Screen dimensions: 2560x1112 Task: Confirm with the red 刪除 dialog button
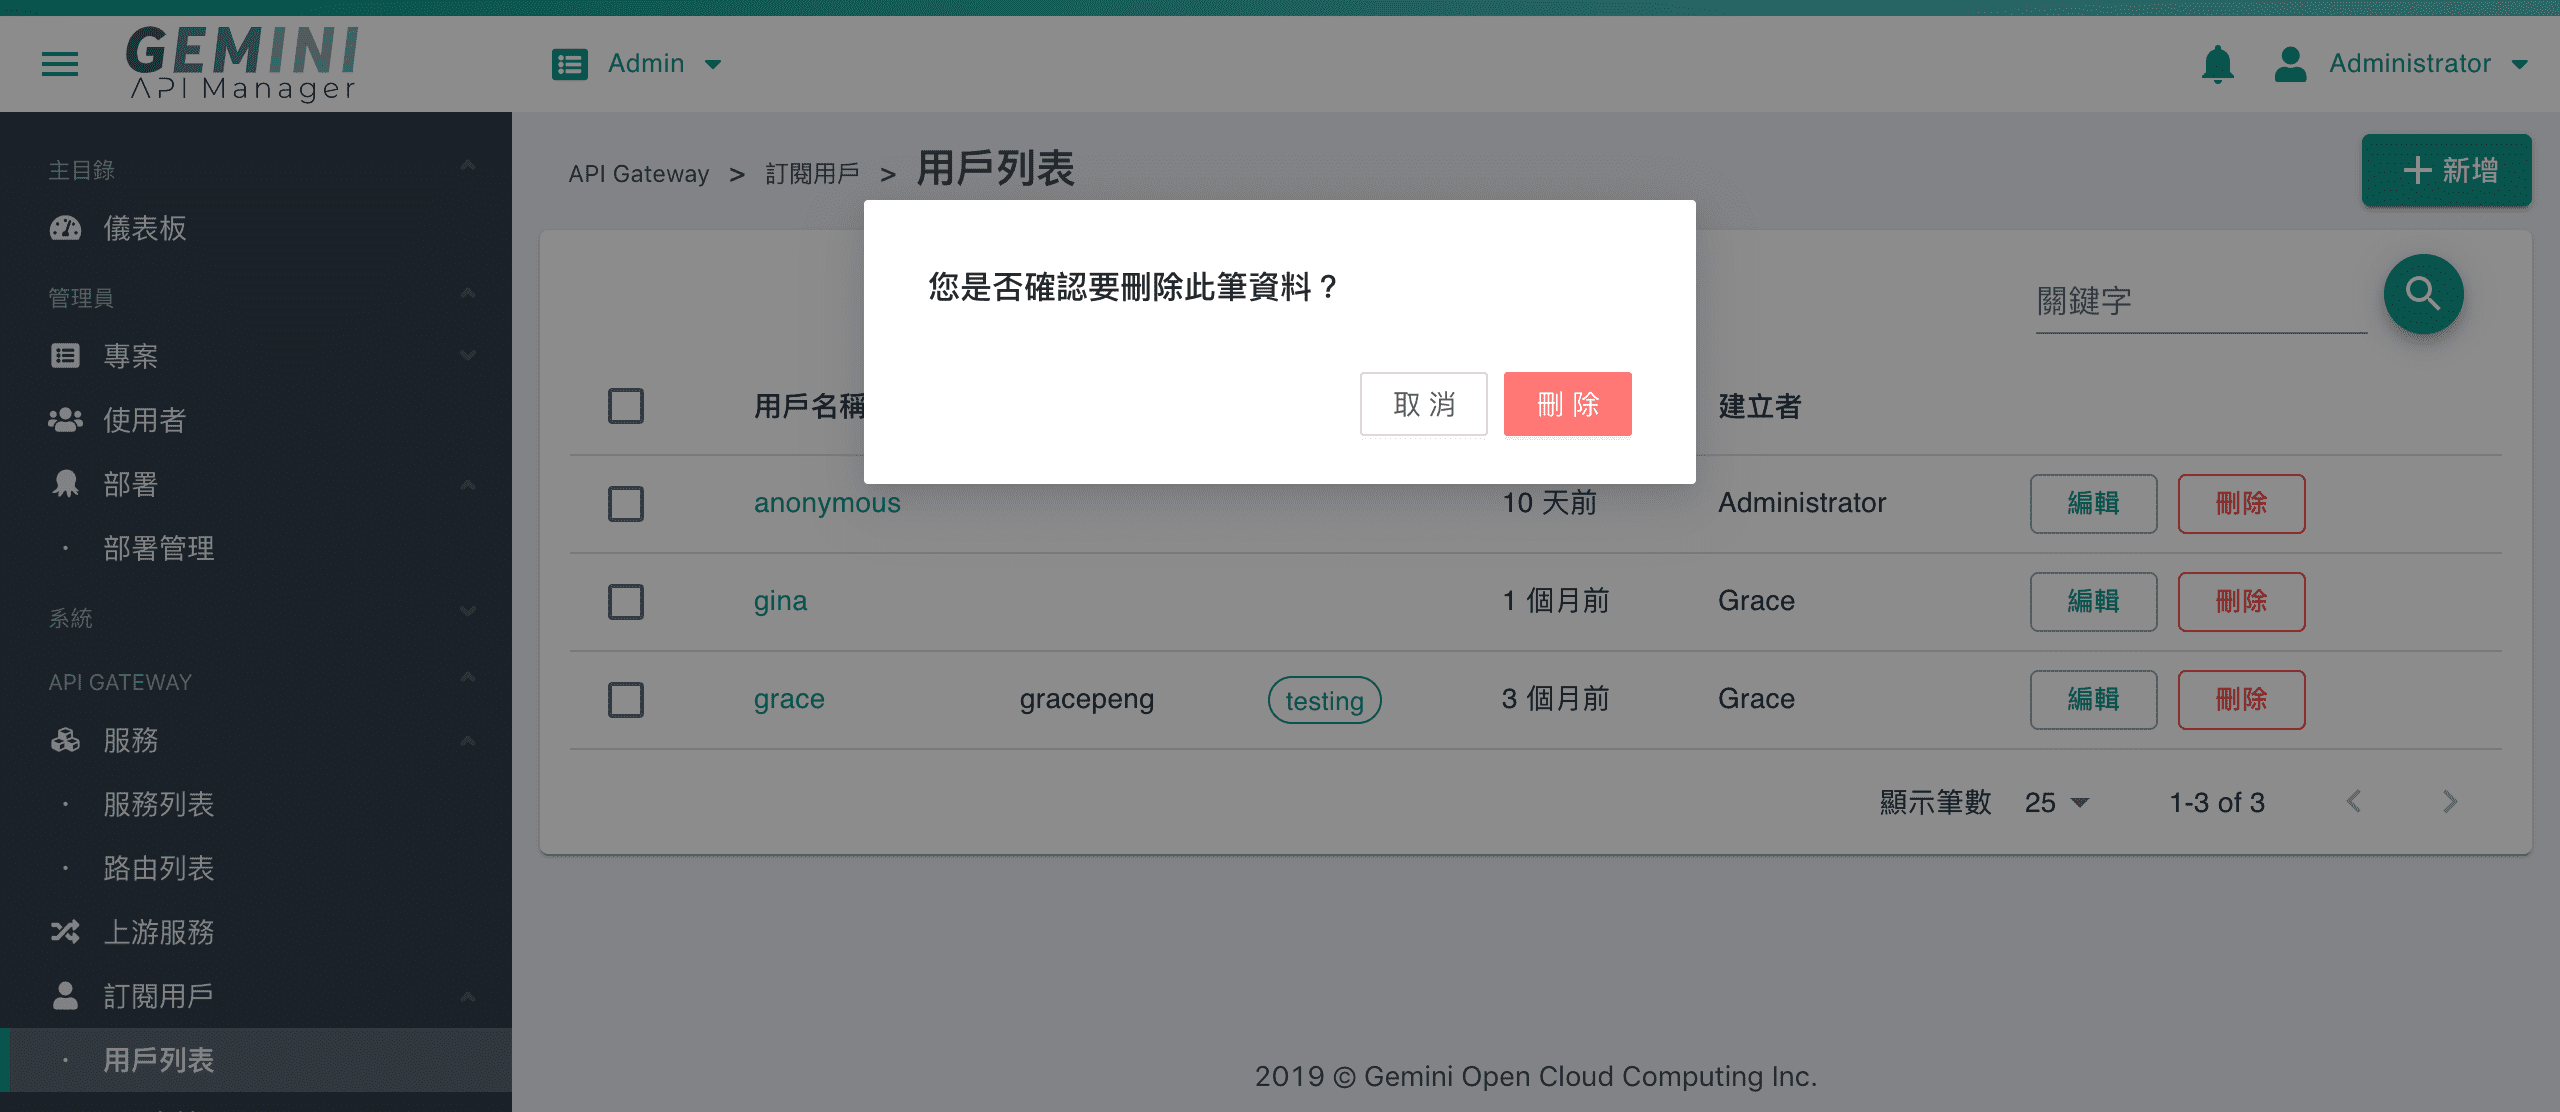point(1568,404)
